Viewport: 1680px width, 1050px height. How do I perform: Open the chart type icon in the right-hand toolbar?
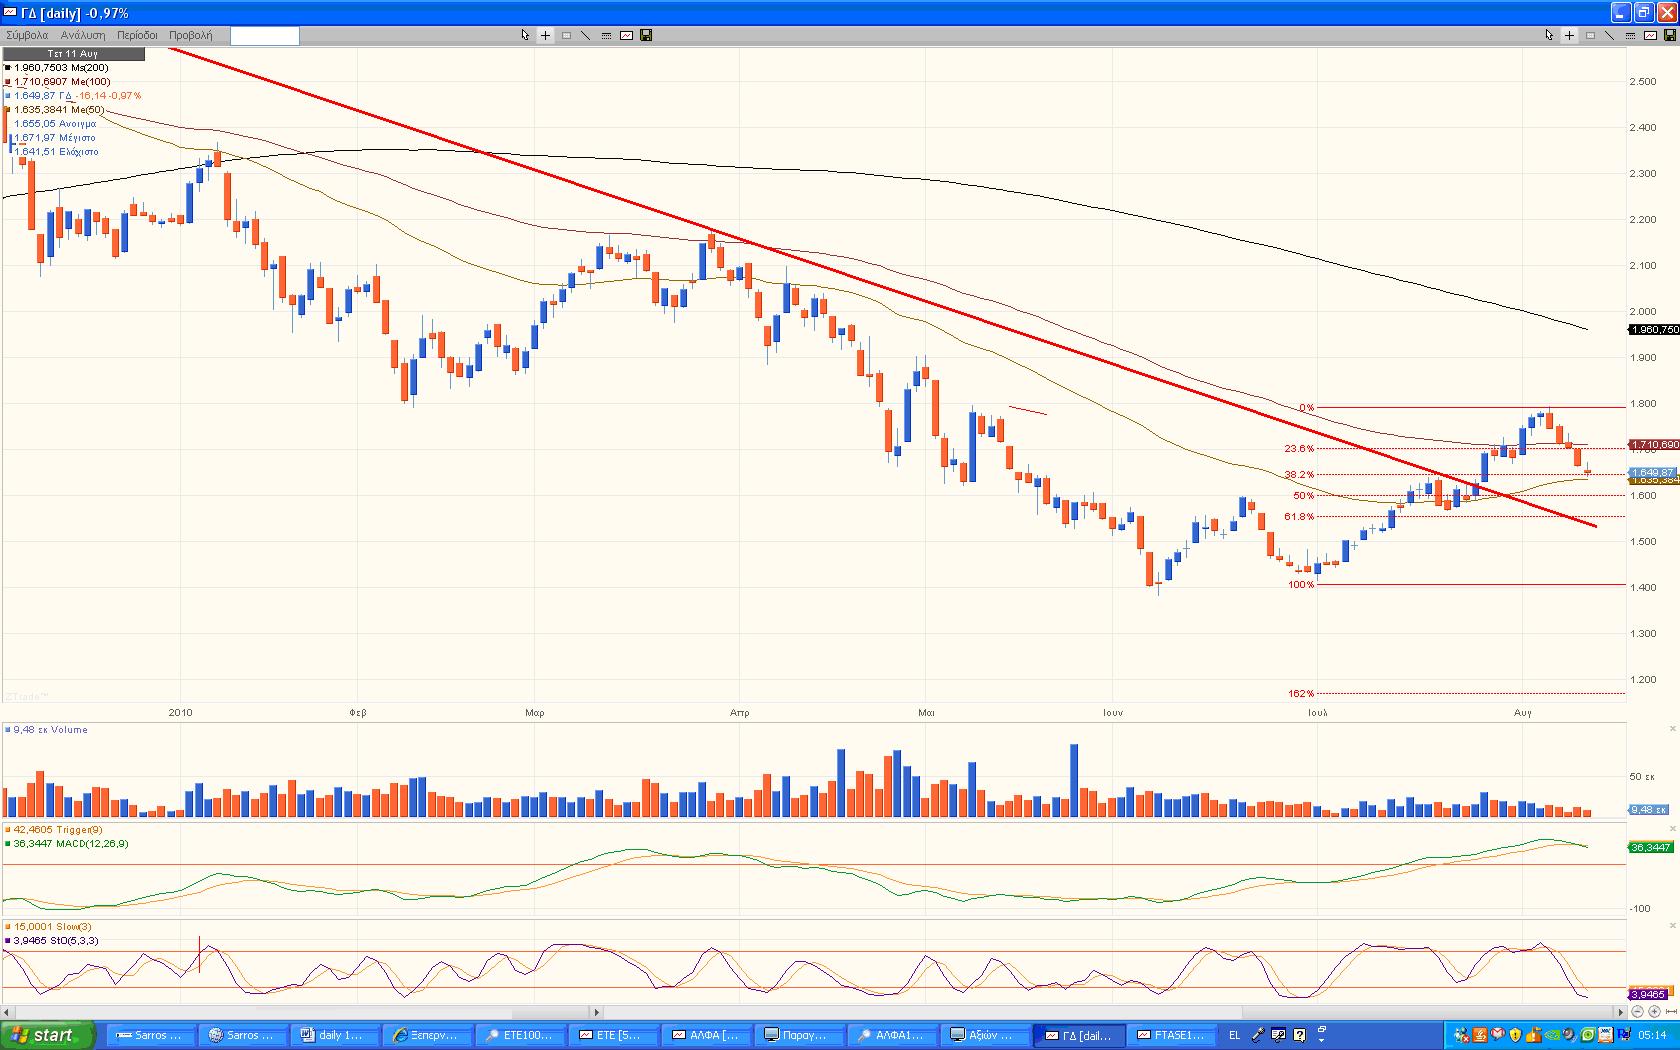tap(1650, 35)
